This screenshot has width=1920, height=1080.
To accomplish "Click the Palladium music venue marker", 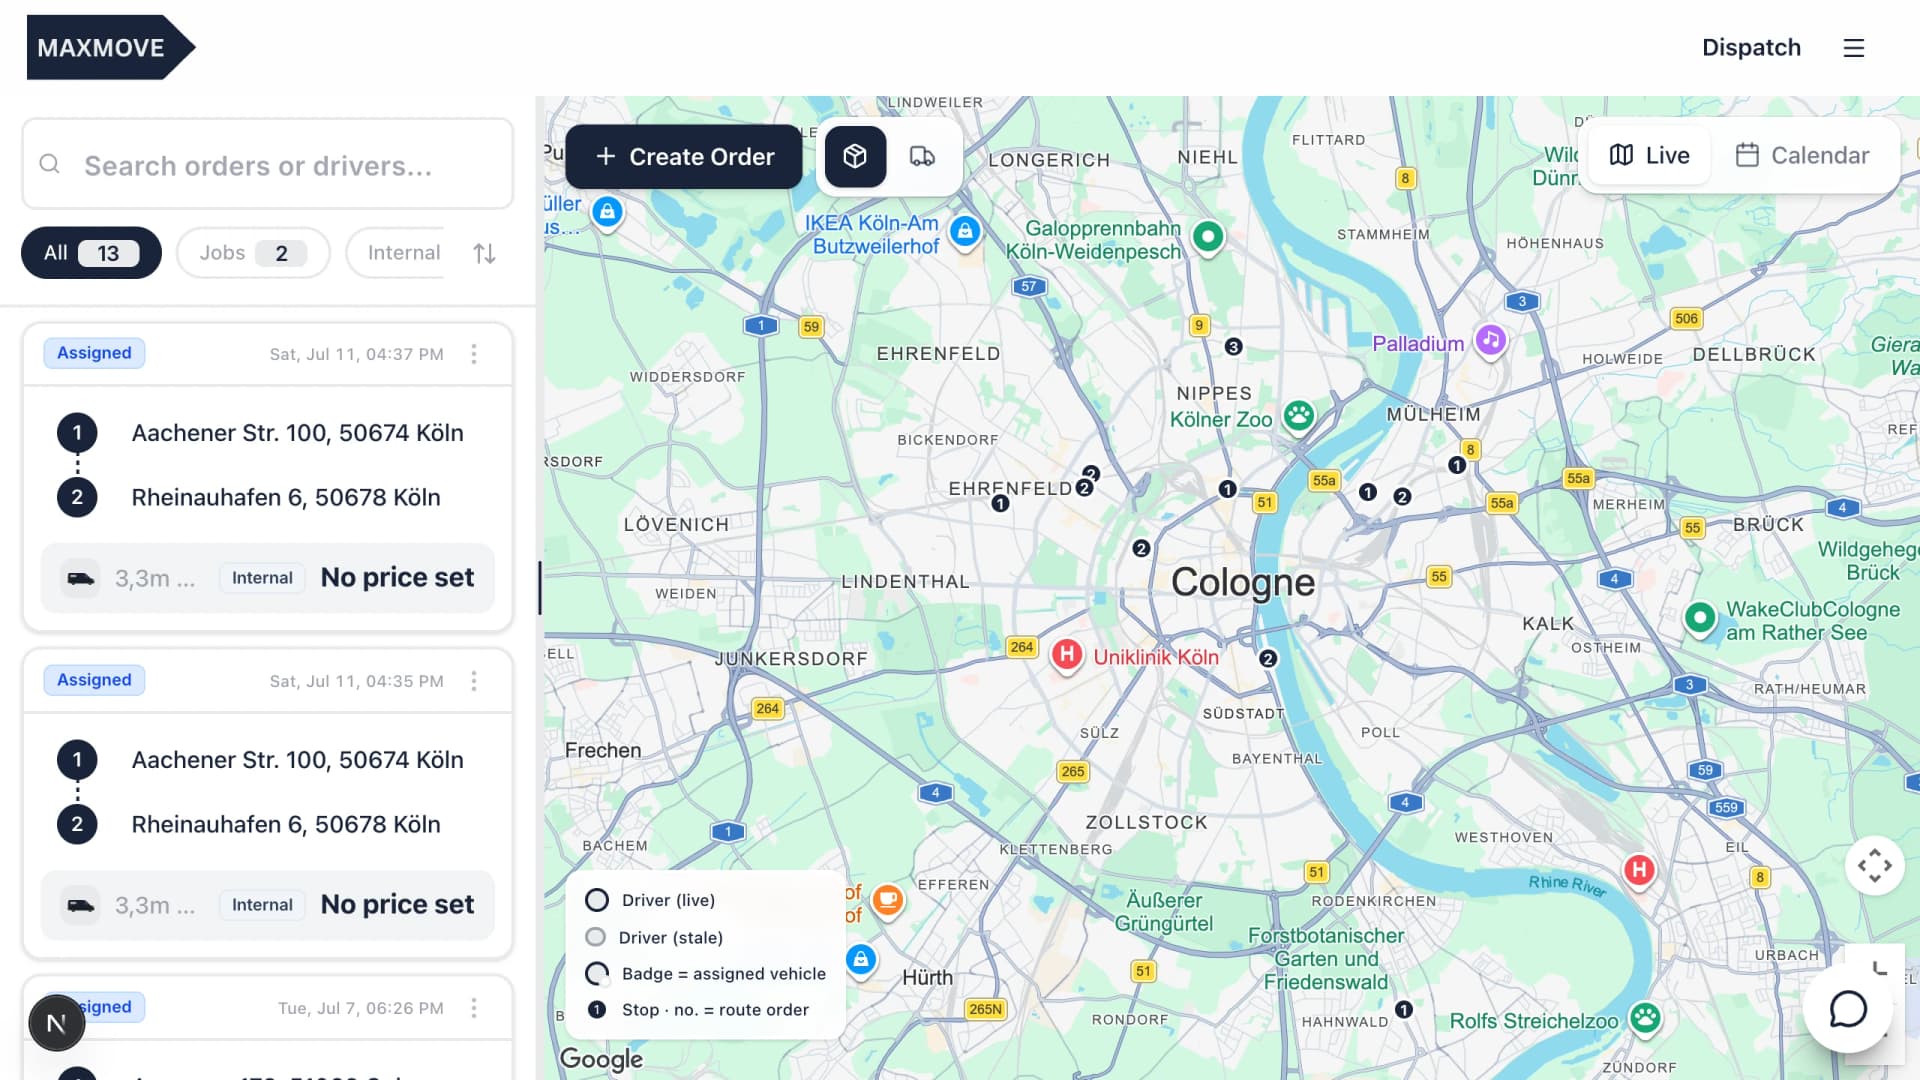I will click(x=1490, y=341).
